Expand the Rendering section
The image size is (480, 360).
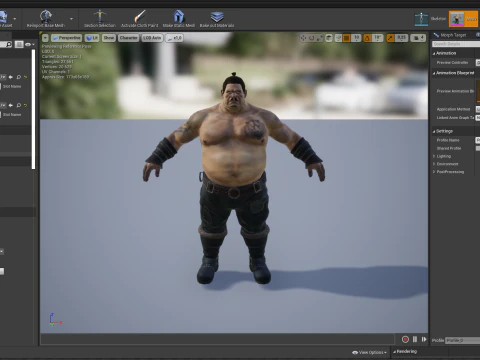tap(394, 352)
